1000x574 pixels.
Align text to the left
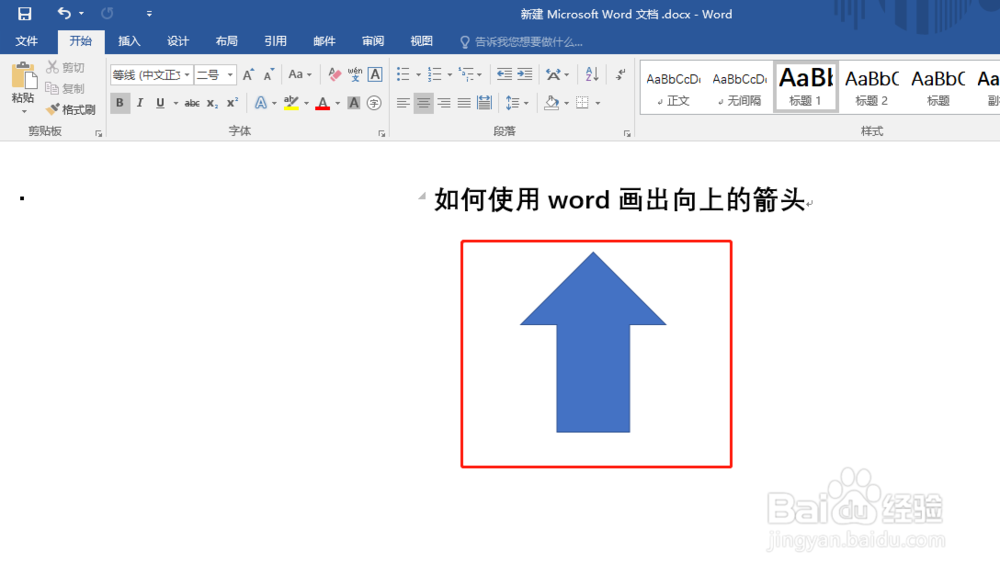(x=403, y=103)
